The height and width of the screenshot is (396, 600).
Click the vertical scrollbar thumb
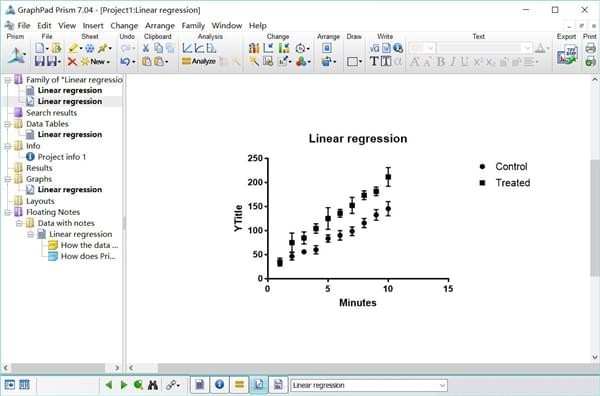595,218
